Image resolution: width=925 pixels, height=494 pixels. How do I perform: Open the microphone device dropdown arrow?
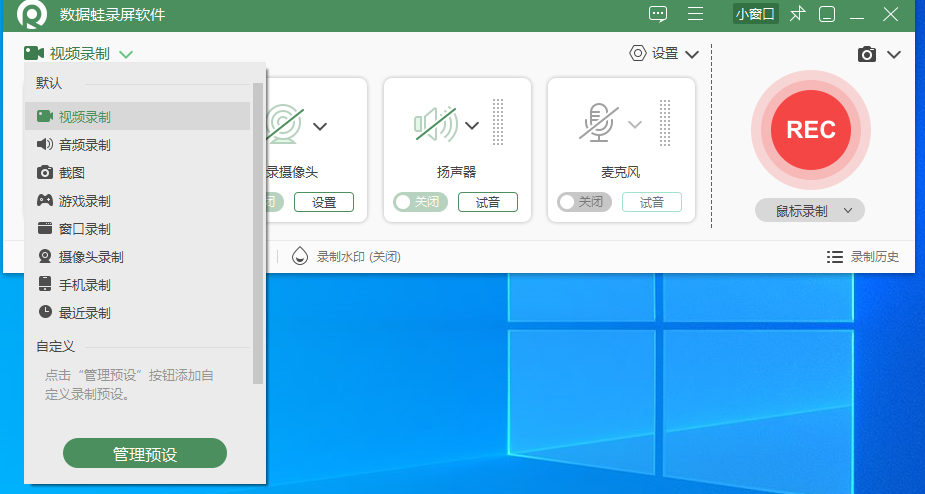coord(635,125)
